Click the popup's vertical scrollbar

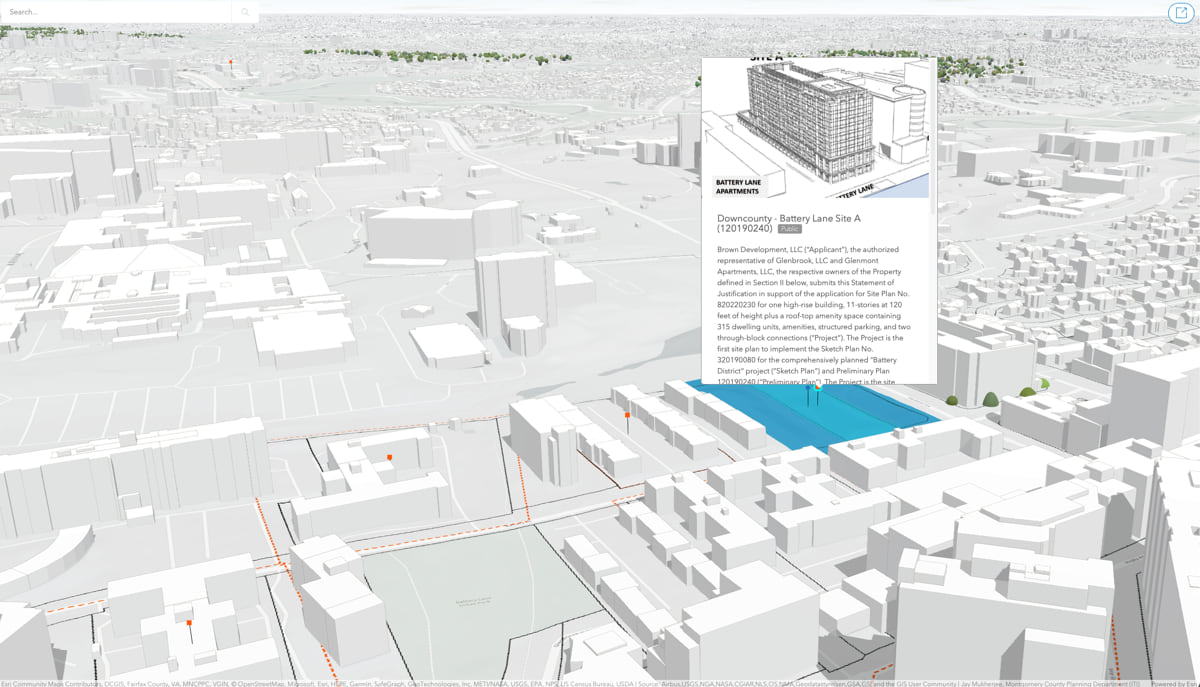[933, 136]
